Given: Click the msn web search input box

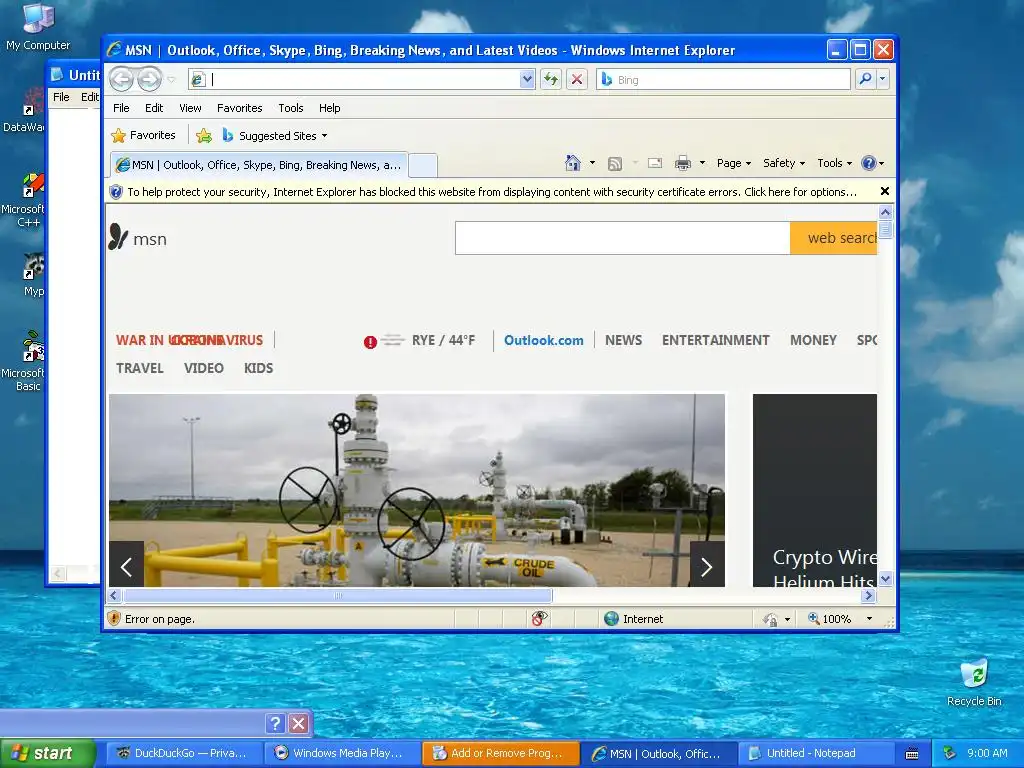Looking at the screenshot, I should (622, 238).
